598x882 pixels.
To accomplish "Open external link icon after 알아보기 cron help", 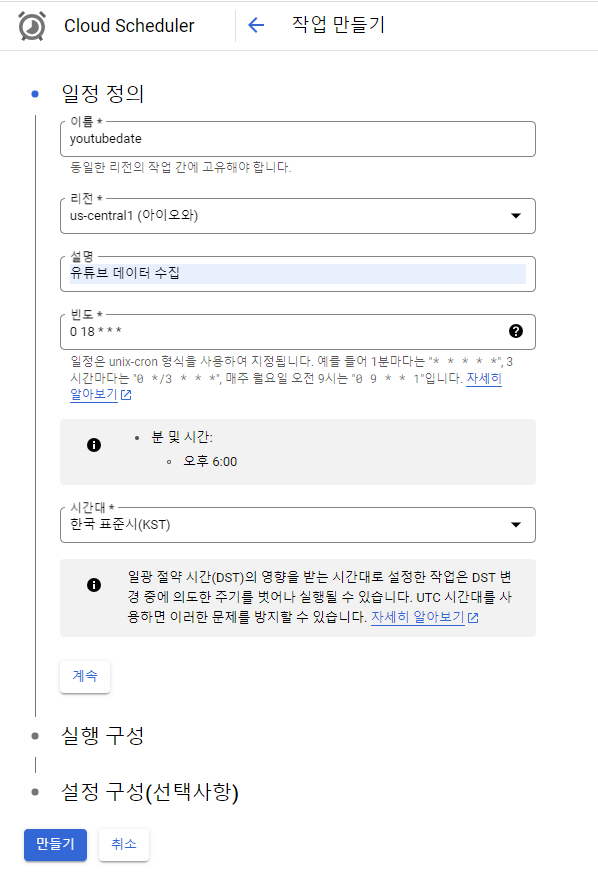I will [x=126, y=395].
